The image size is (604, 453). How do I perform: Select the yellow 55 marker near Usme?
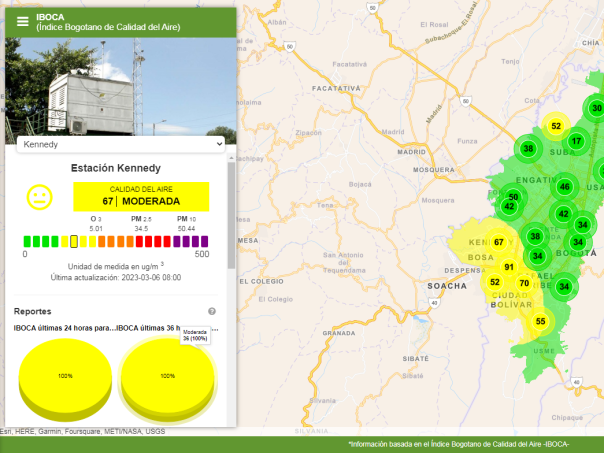coord(541,321)
